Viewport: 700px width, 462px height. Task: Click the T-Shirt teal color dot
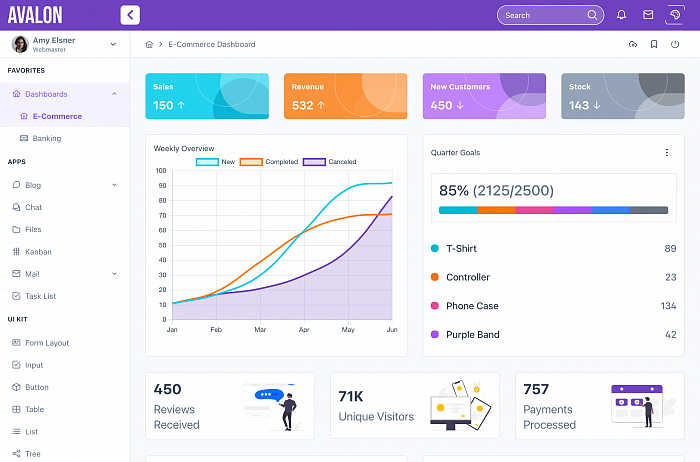(x=434, y=248)
